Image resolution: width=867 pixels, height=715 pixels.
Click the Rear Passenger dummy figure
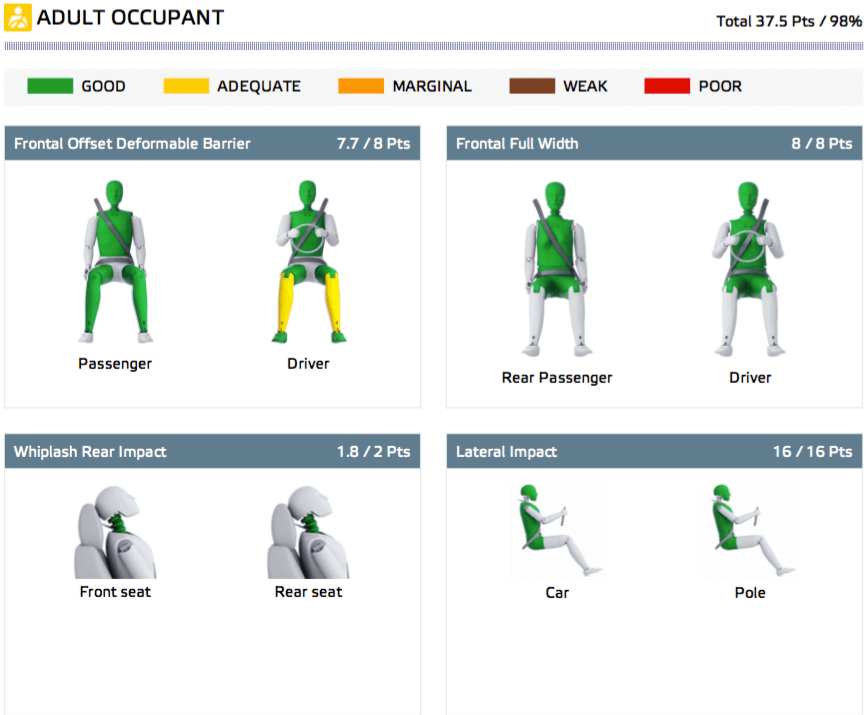click(x=557, y=270)
